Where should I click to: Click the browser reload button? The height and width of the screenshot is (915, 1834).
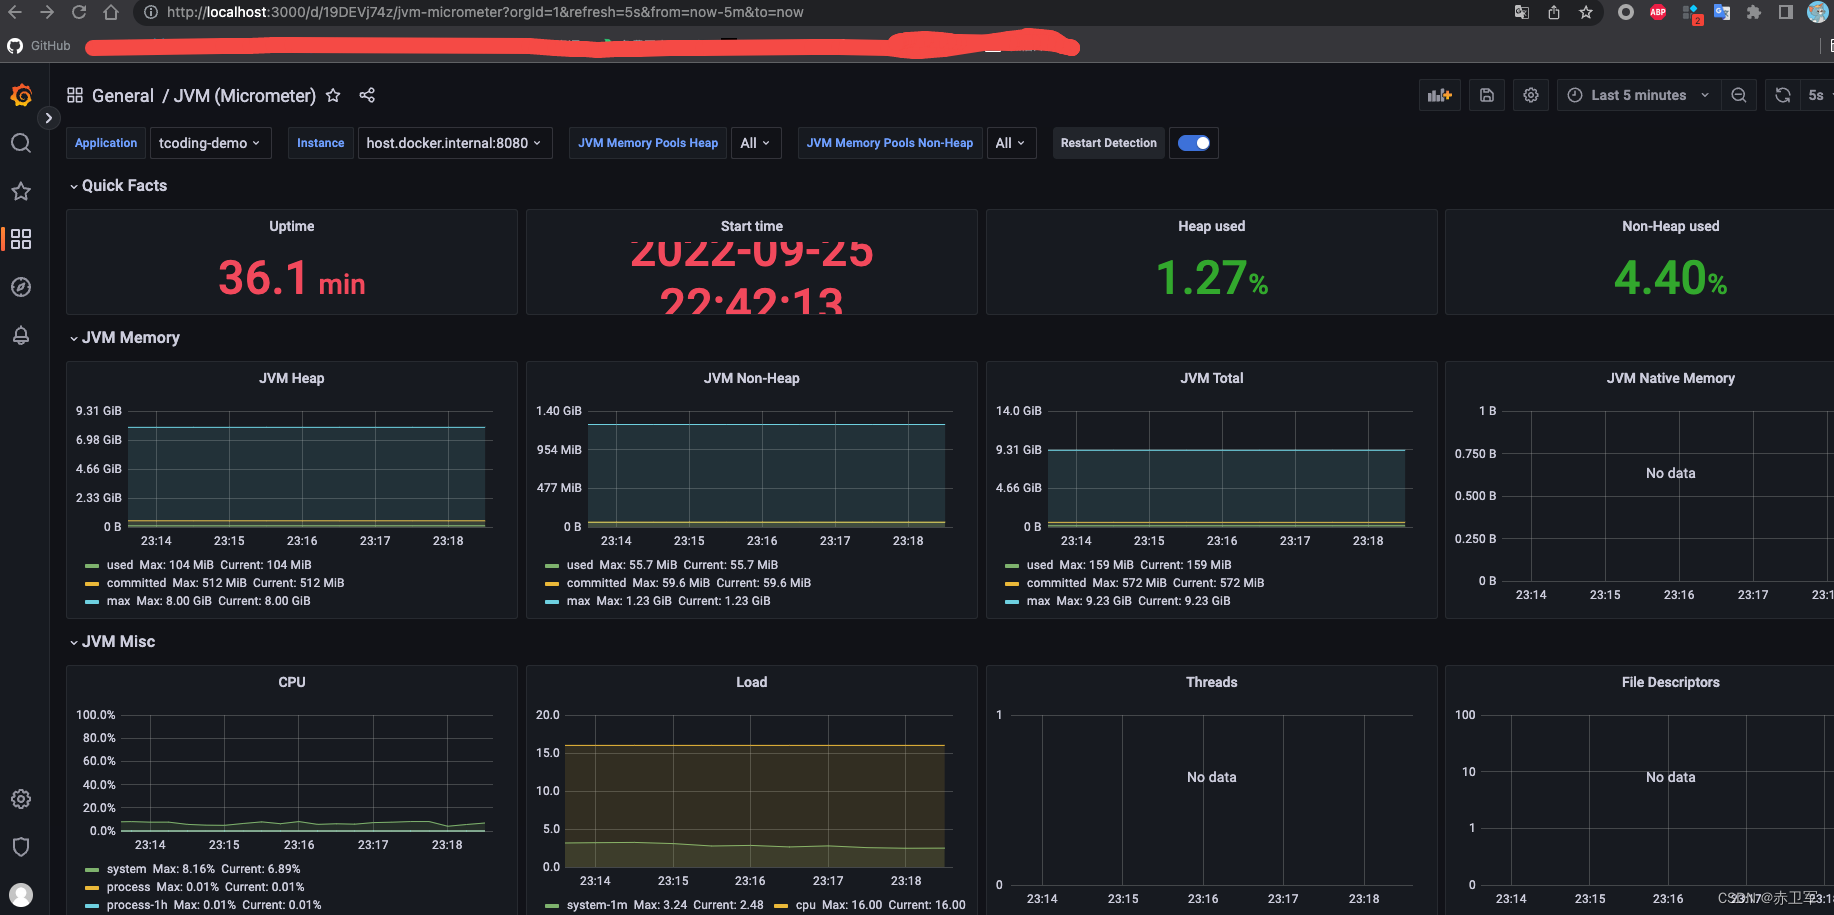tap(79, 12)
